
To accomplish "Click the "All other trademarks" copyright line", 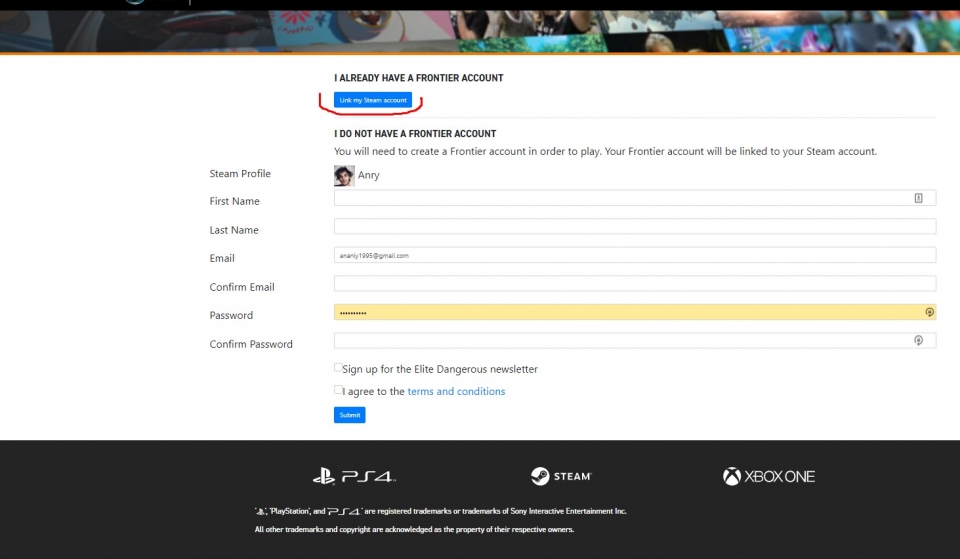I will tap(414, 530).
